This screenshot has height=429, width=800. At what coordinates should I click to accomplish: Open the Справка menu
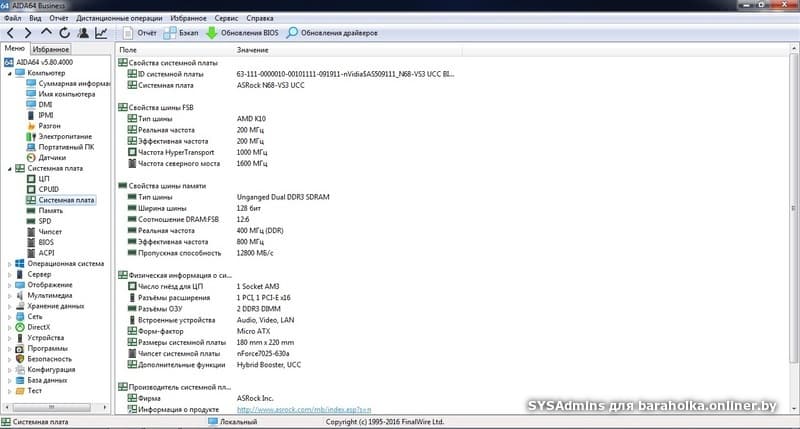260,18
